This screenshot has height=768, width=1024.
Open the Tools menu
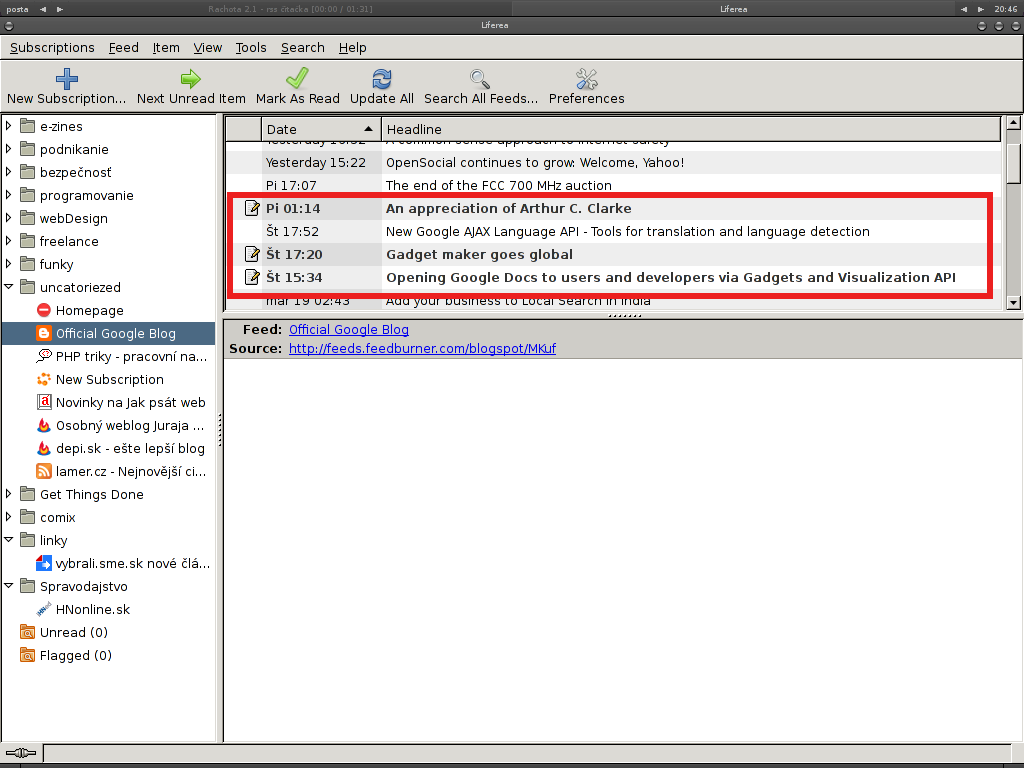251,48
